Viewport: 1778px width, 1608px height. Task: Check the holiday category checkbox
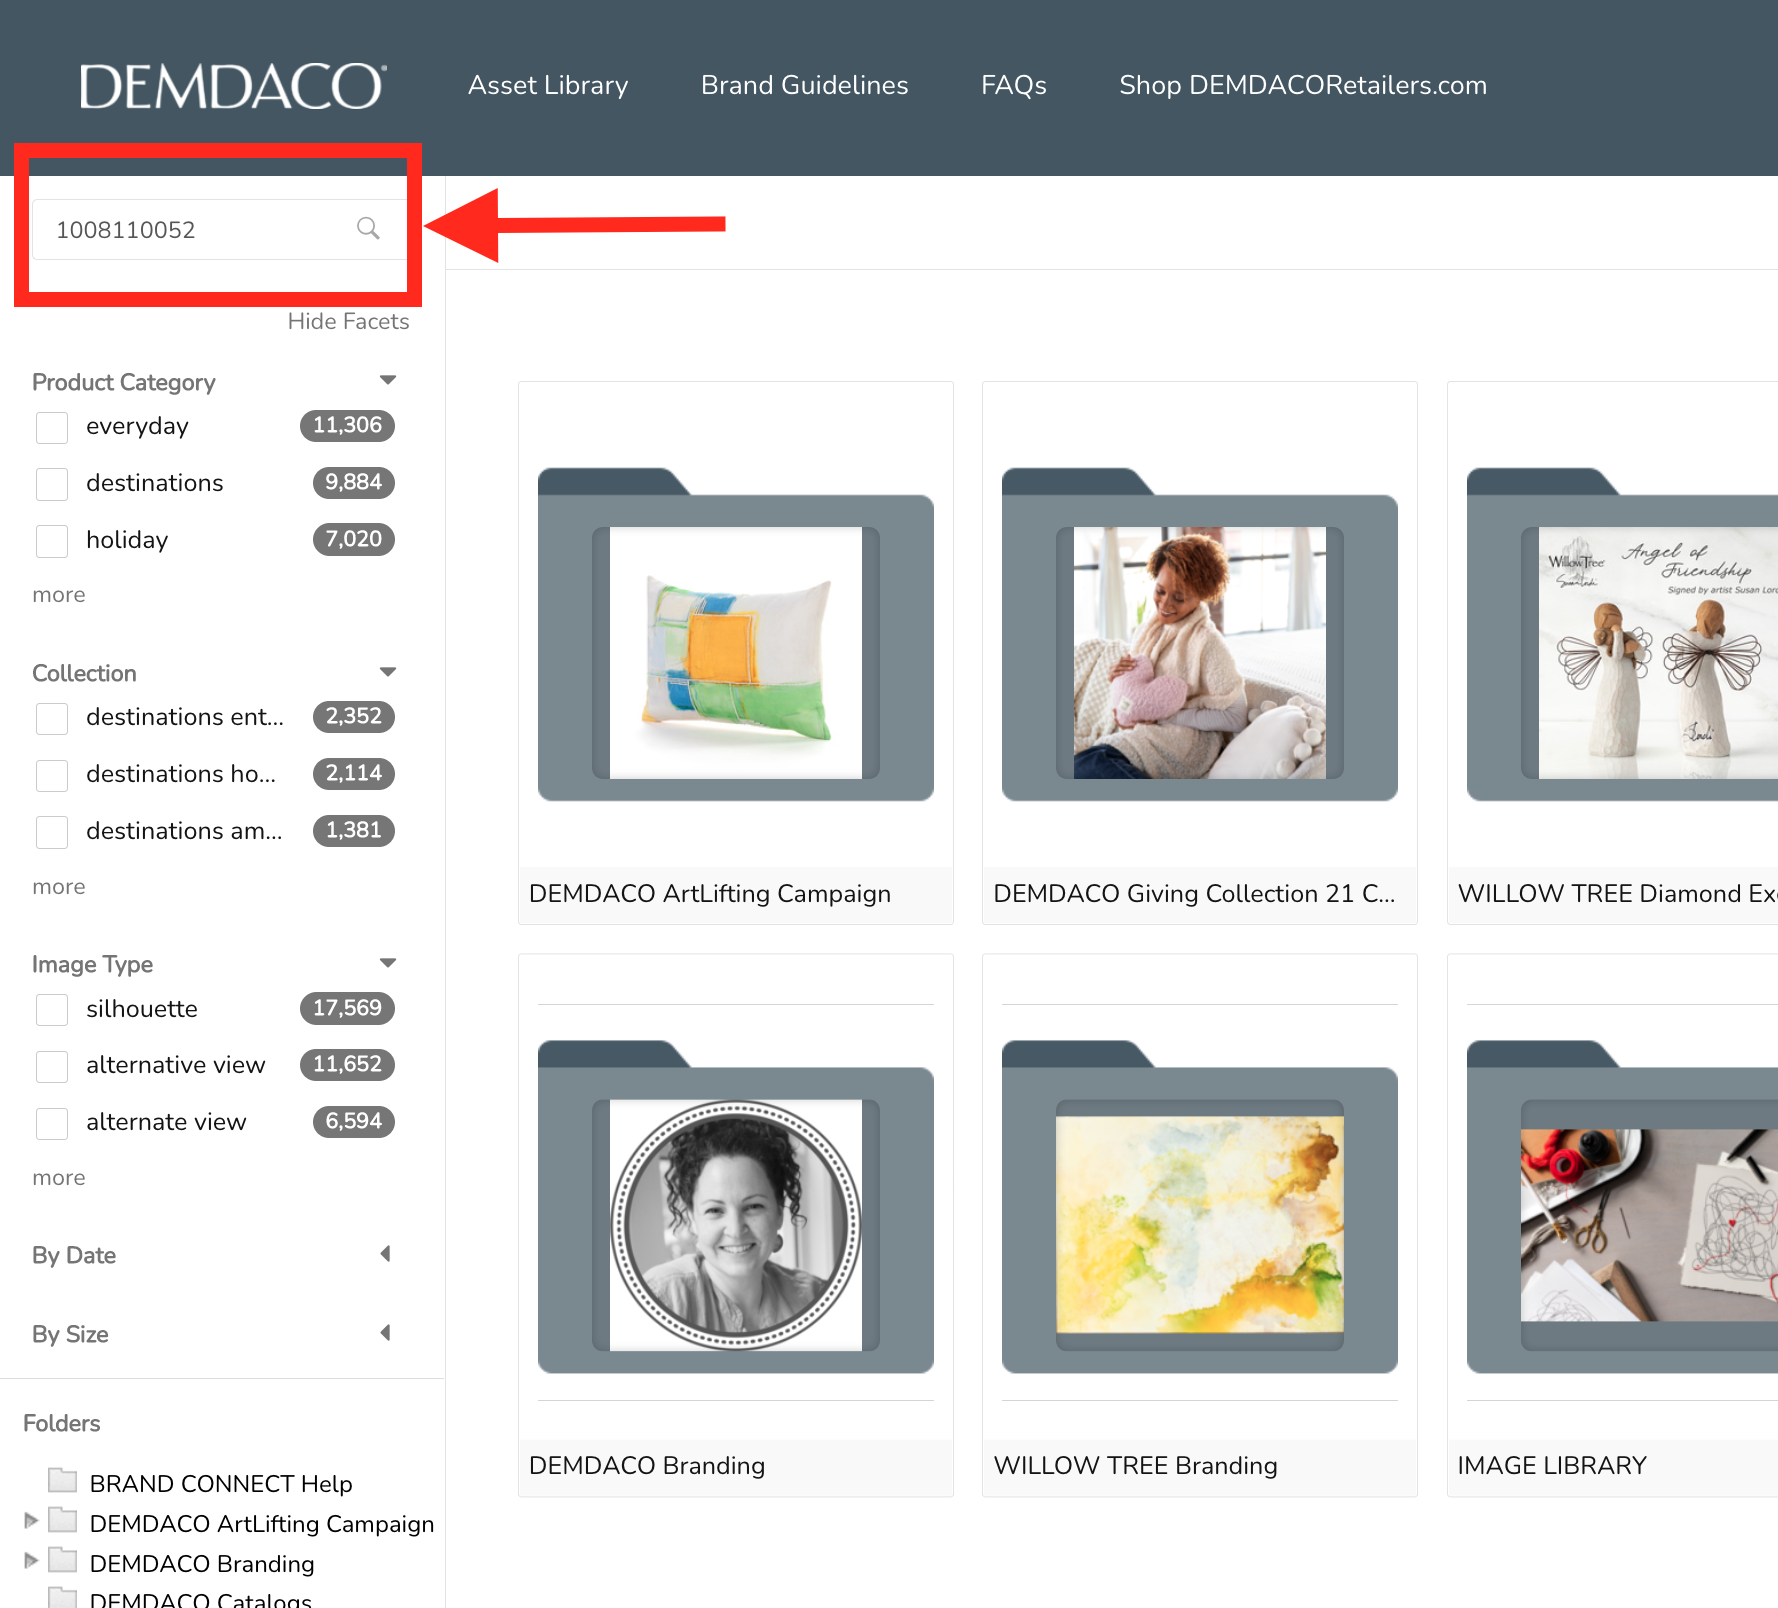[x=52, y=541]
